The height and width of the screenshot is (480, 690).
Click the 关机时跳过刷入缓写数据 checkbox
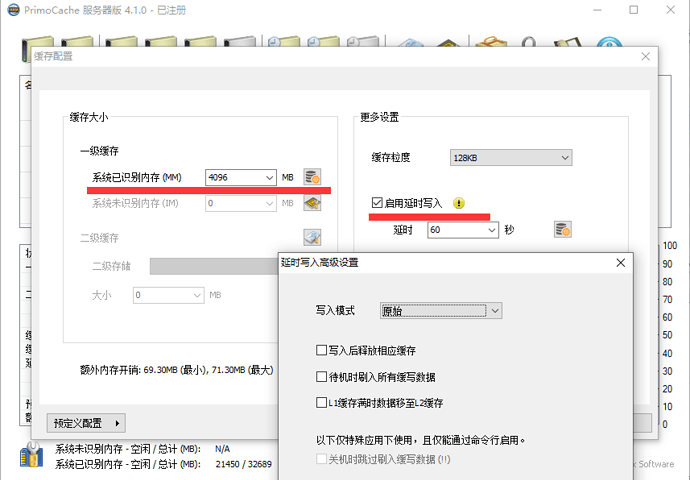tap(321, 459)
